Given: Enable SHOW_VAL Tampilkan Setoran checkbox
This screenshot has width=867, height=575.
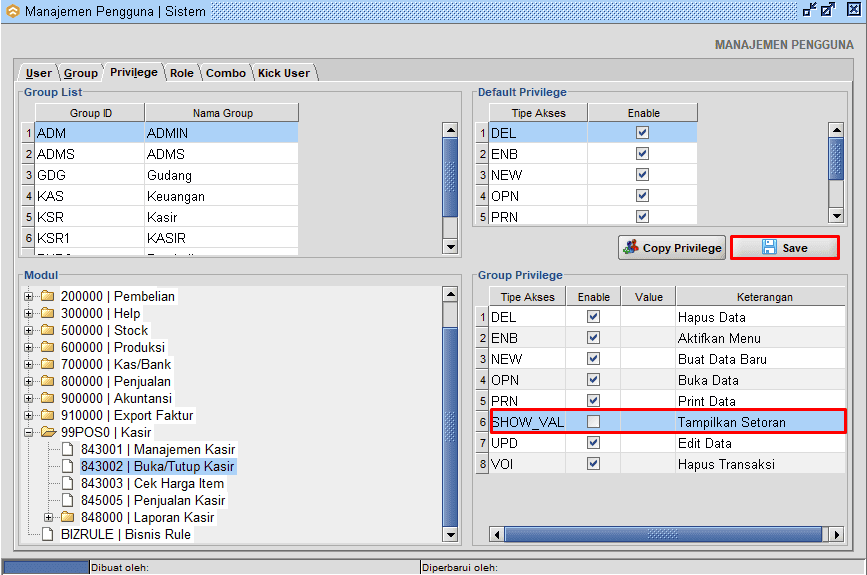Looking at the screenshot, I should point(593,422).
